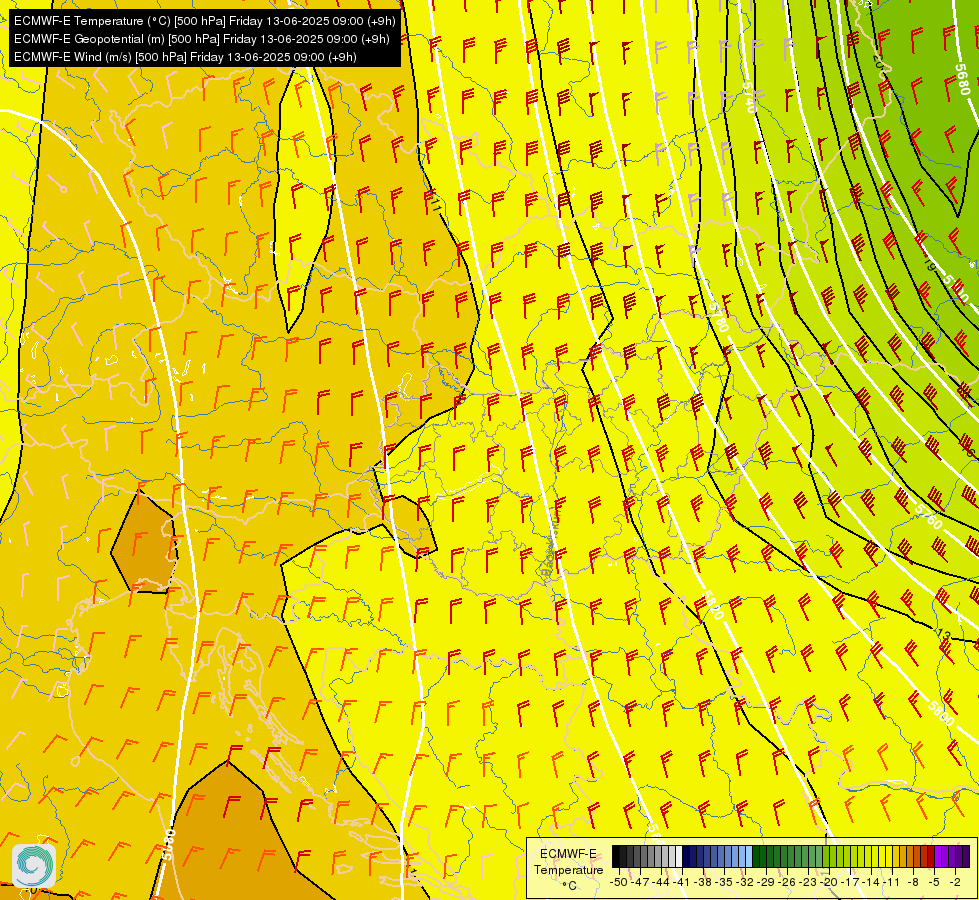Click the -47 legend tick label

click(x=640, y=882)
